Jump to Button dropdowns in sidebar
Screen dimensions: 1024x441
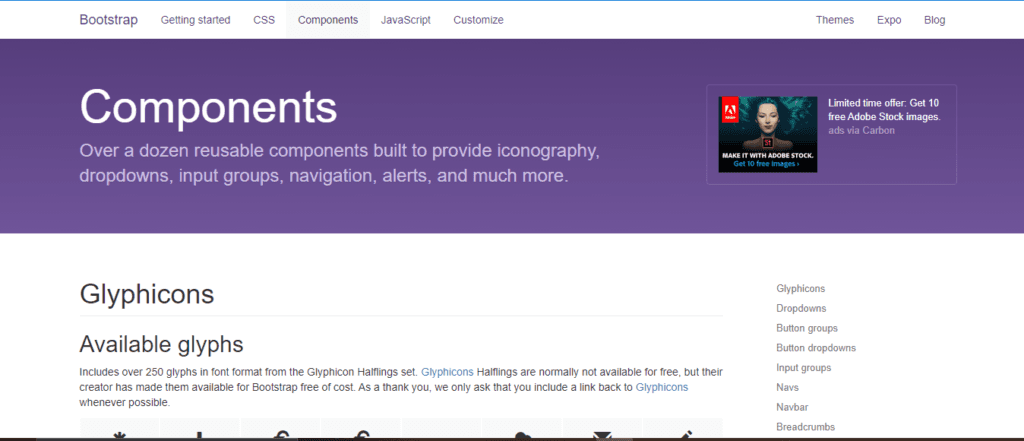point(816,348)
